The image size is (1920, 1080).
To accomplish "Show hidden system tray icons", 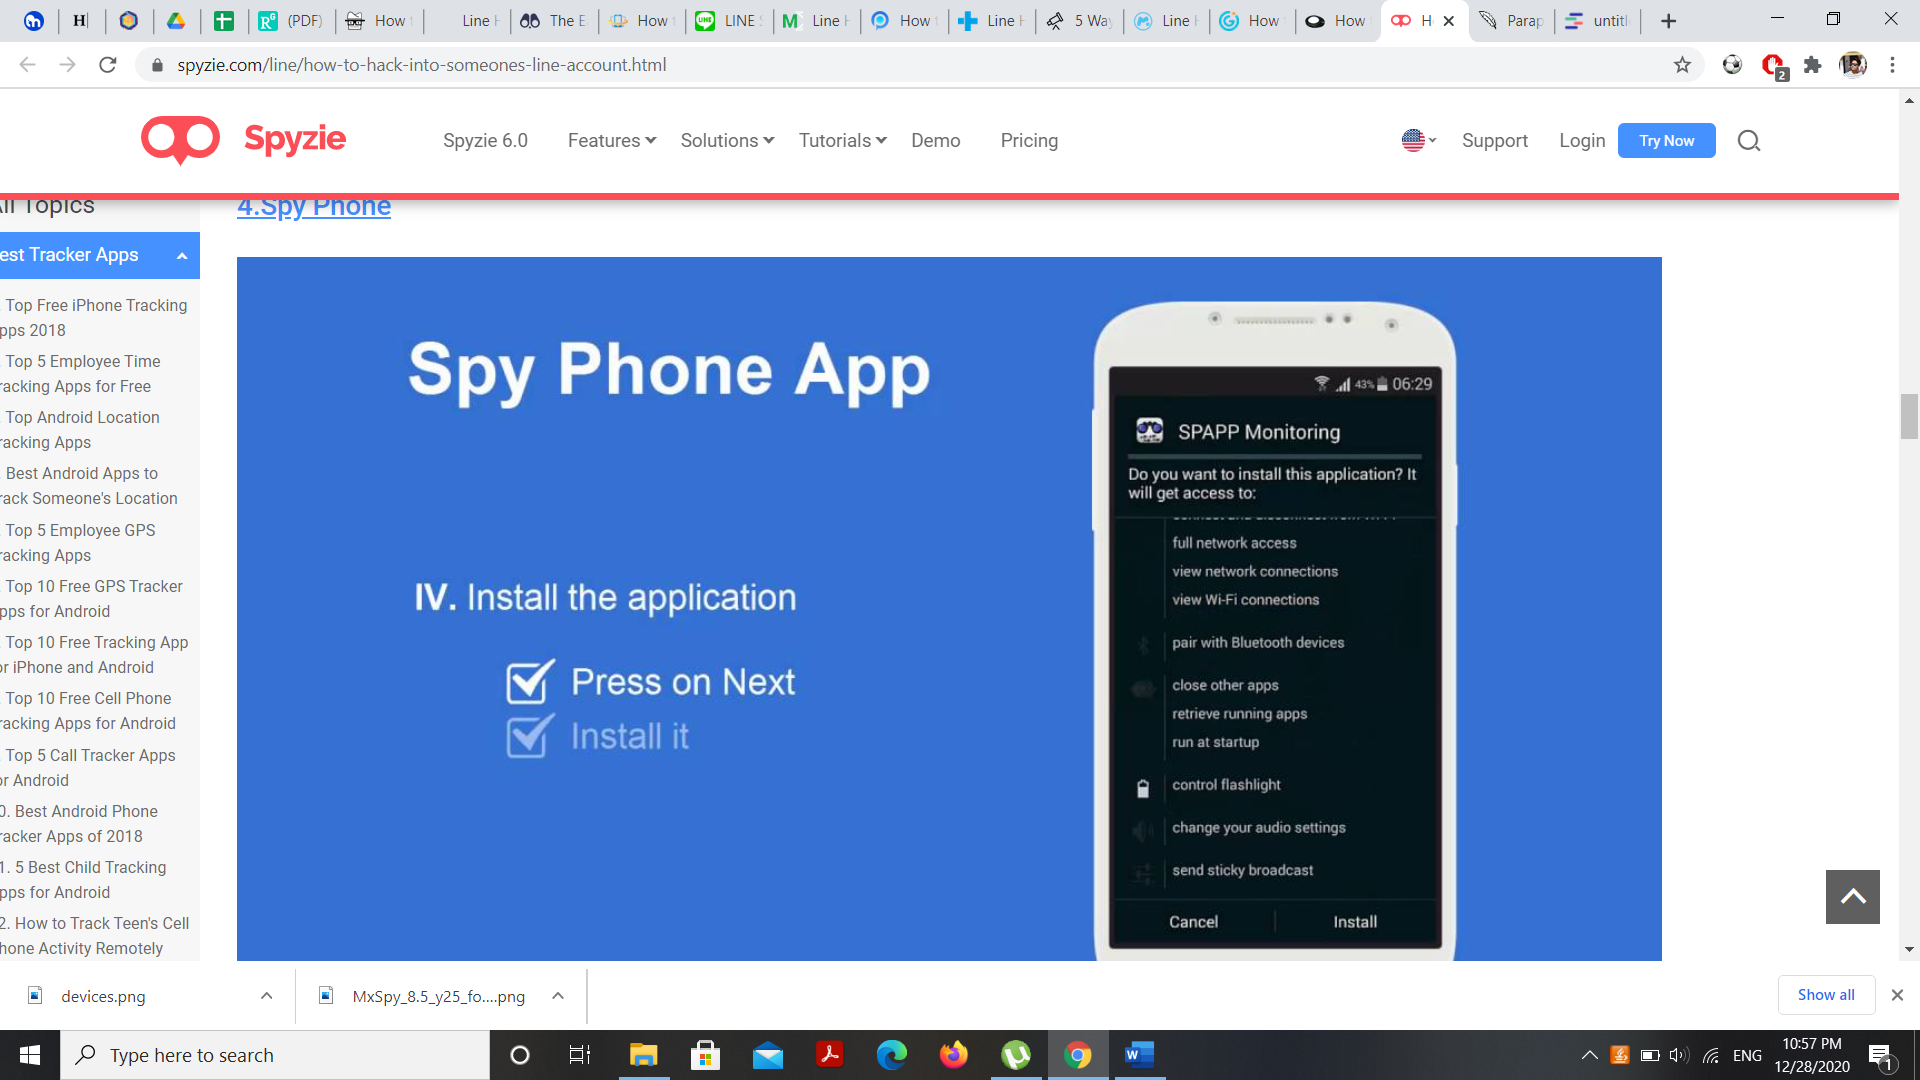I will [1589, 1055].
